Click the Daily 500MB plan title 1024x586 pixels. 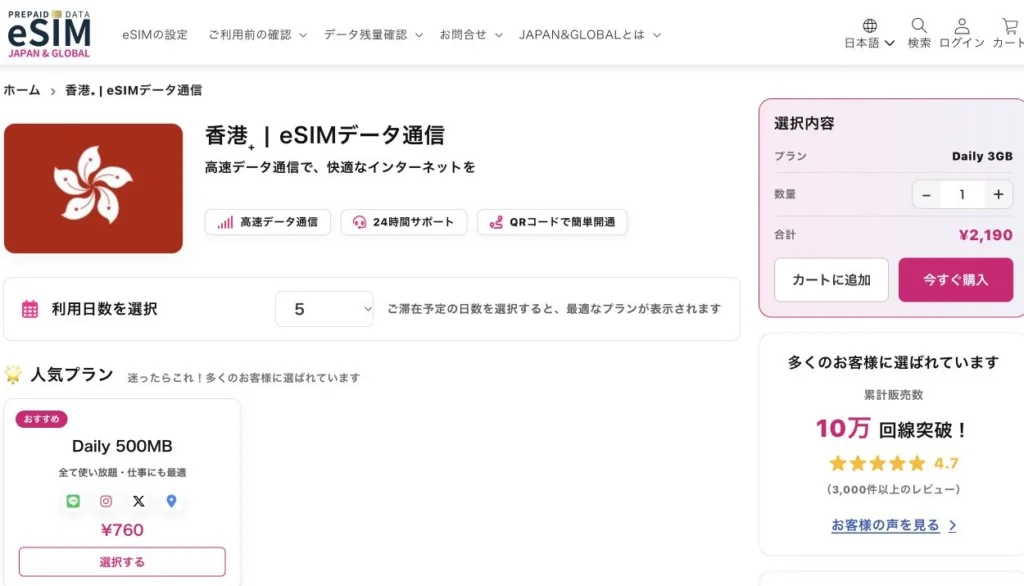coord(122,446)
